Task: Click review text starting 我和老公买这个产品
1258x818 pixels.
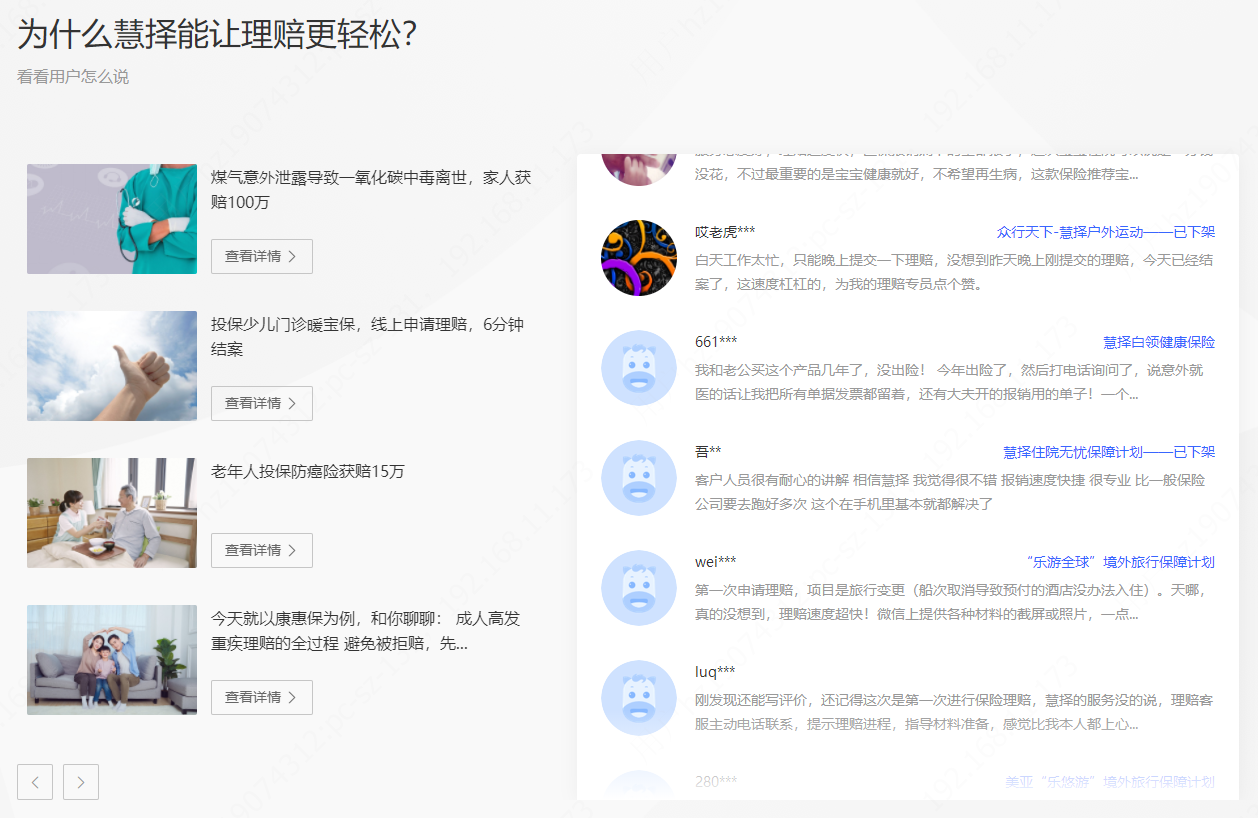Action: click(x=949, y=382)
